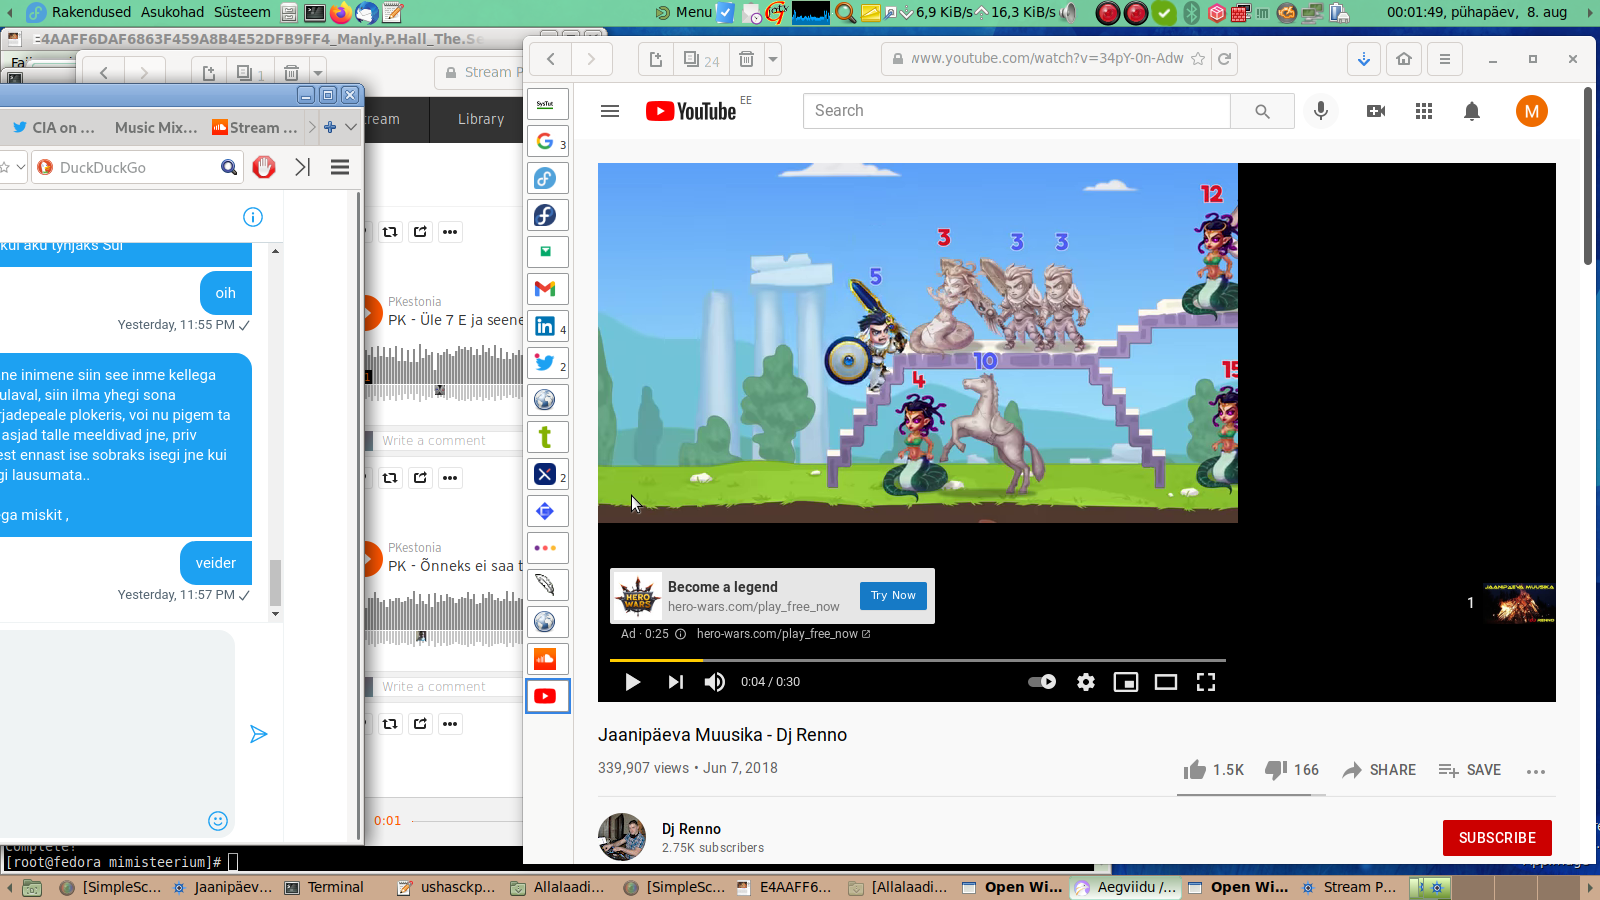
Task: Seek in the PK - Üle 7 E waveform
Action: pyautogui.click(x=443, y=373)
